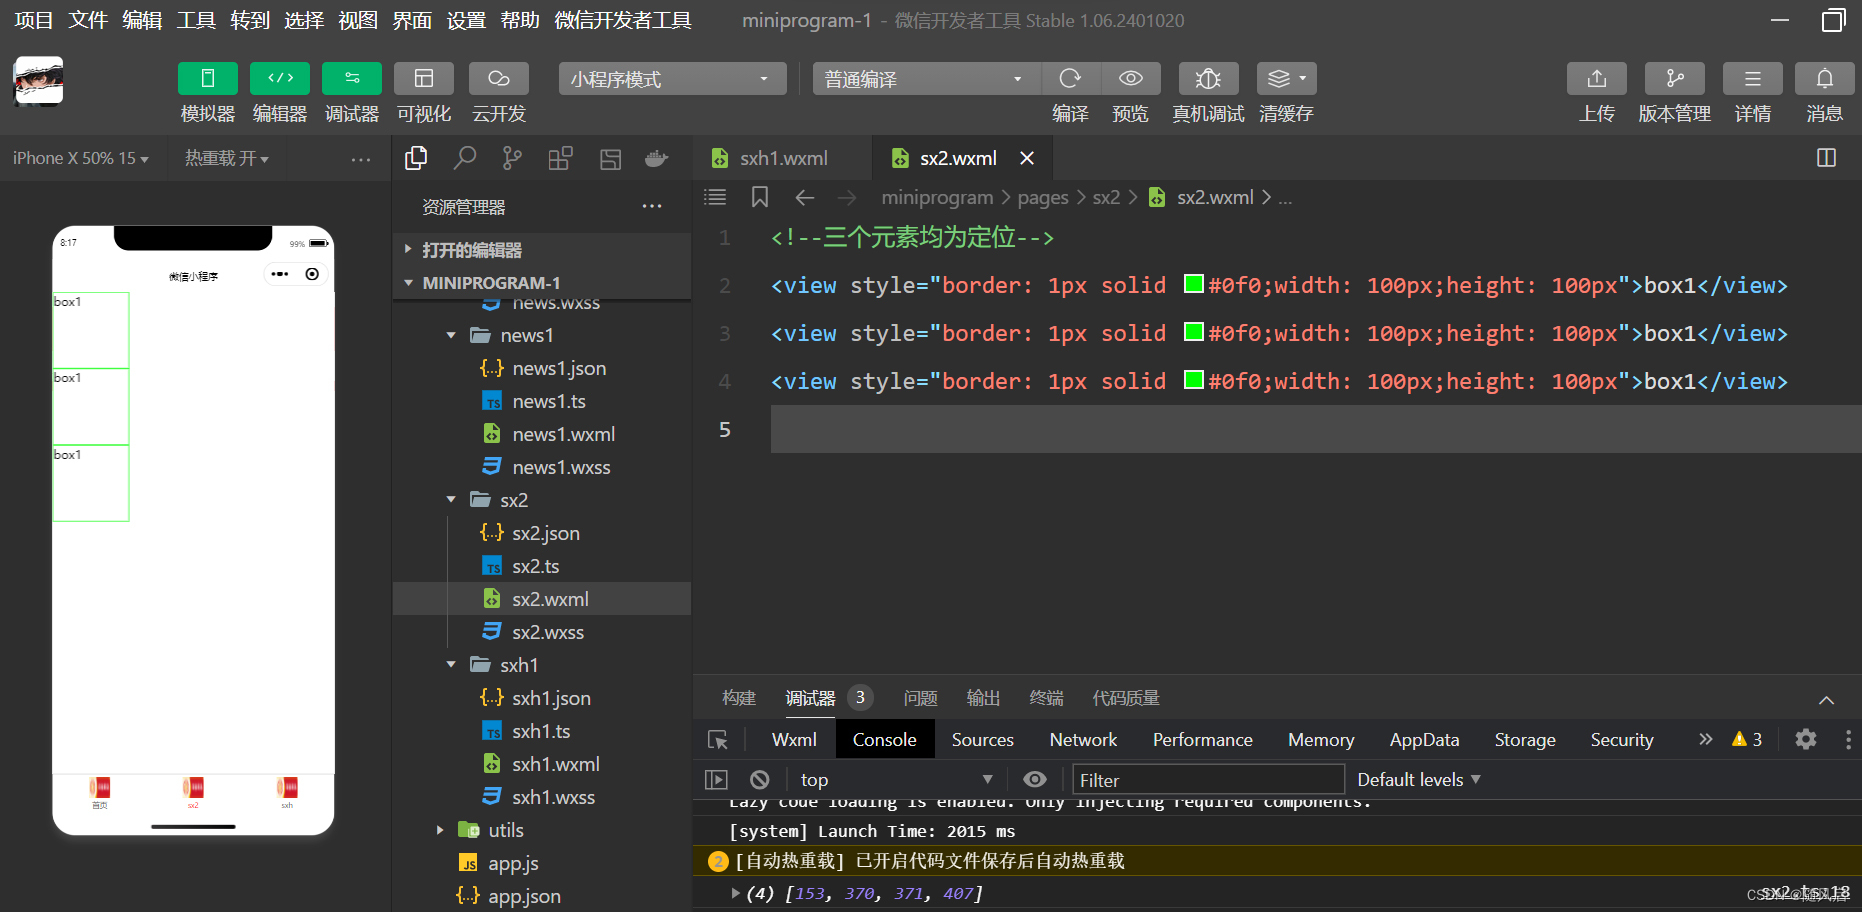Image resolution: width=1862 pixels, height=912 pixels.
Task: Switch to the Network devtools tab
Action: coord(1083,740)
